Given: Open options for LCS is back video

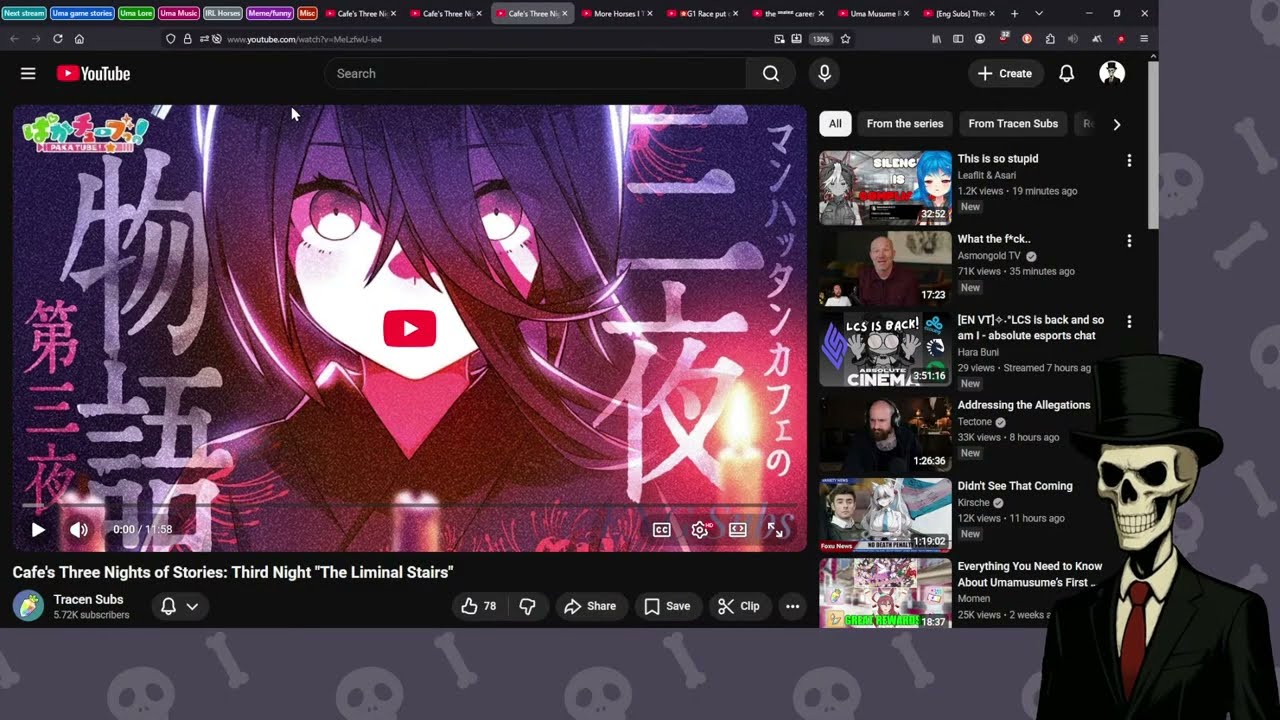Looking at the screenshot, I should [x=1129, y=322].
